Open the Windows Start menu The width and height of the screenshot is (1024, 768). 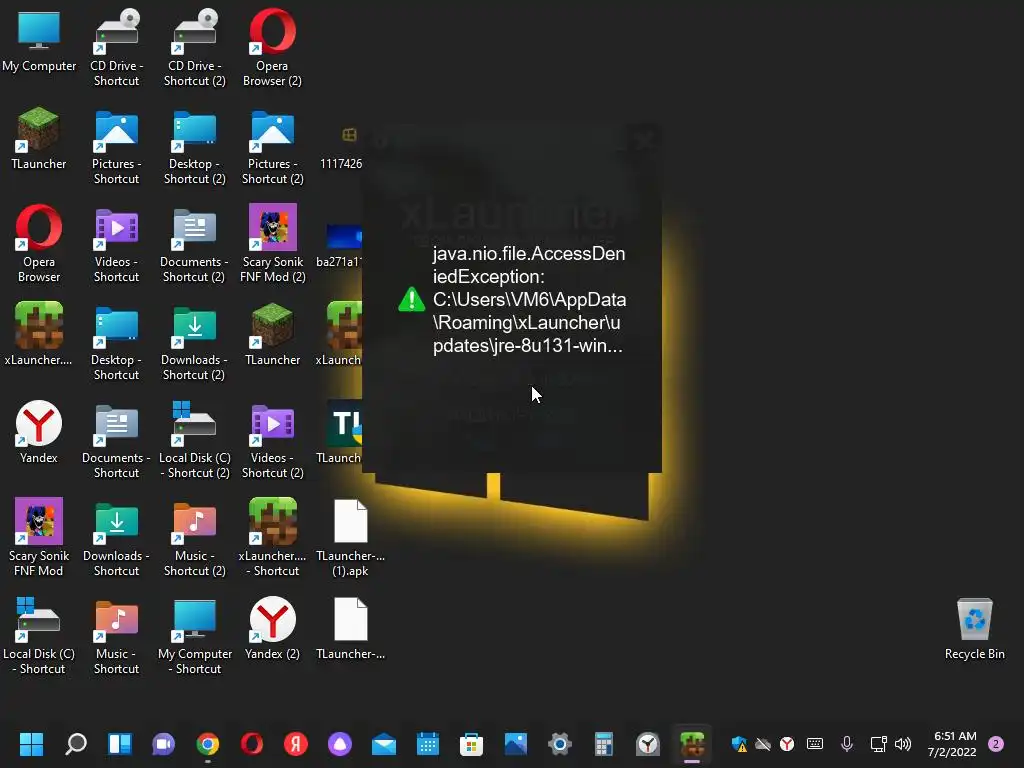(x=31, y=744)
